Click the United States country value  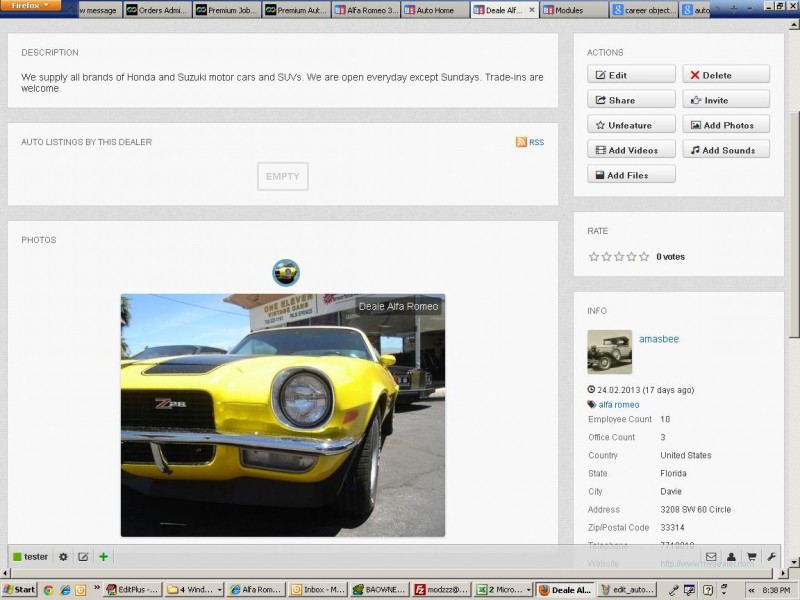(685, 455)
